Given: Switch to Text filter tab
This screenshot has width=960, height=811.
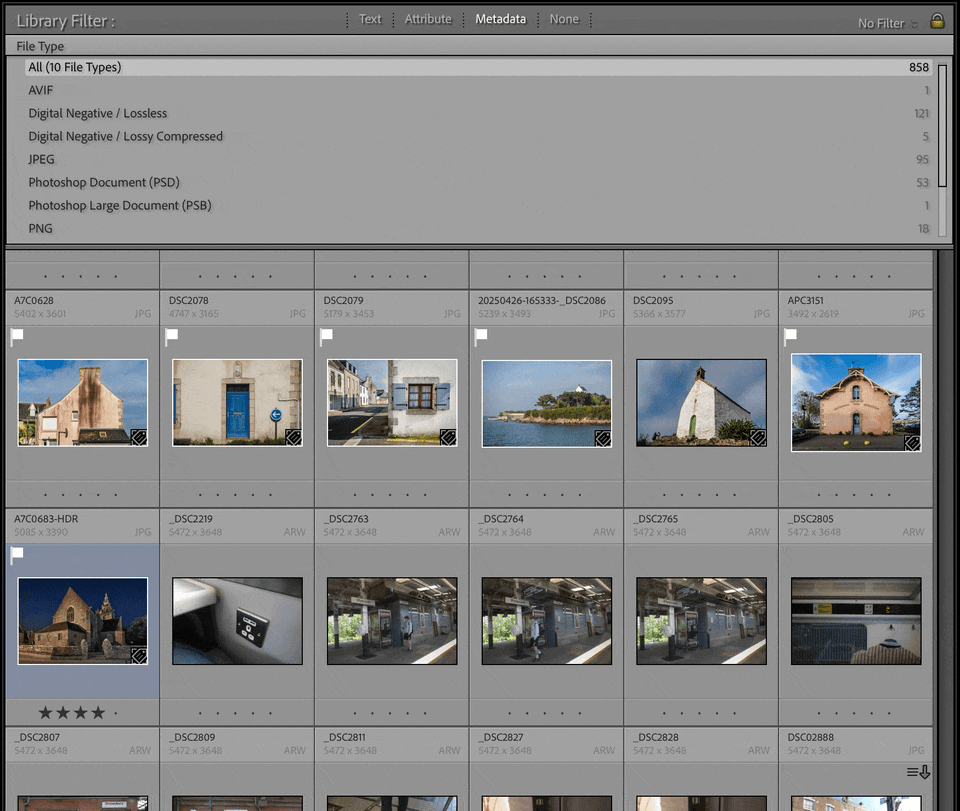Looking at the screenshot, I should coord(370,19).
